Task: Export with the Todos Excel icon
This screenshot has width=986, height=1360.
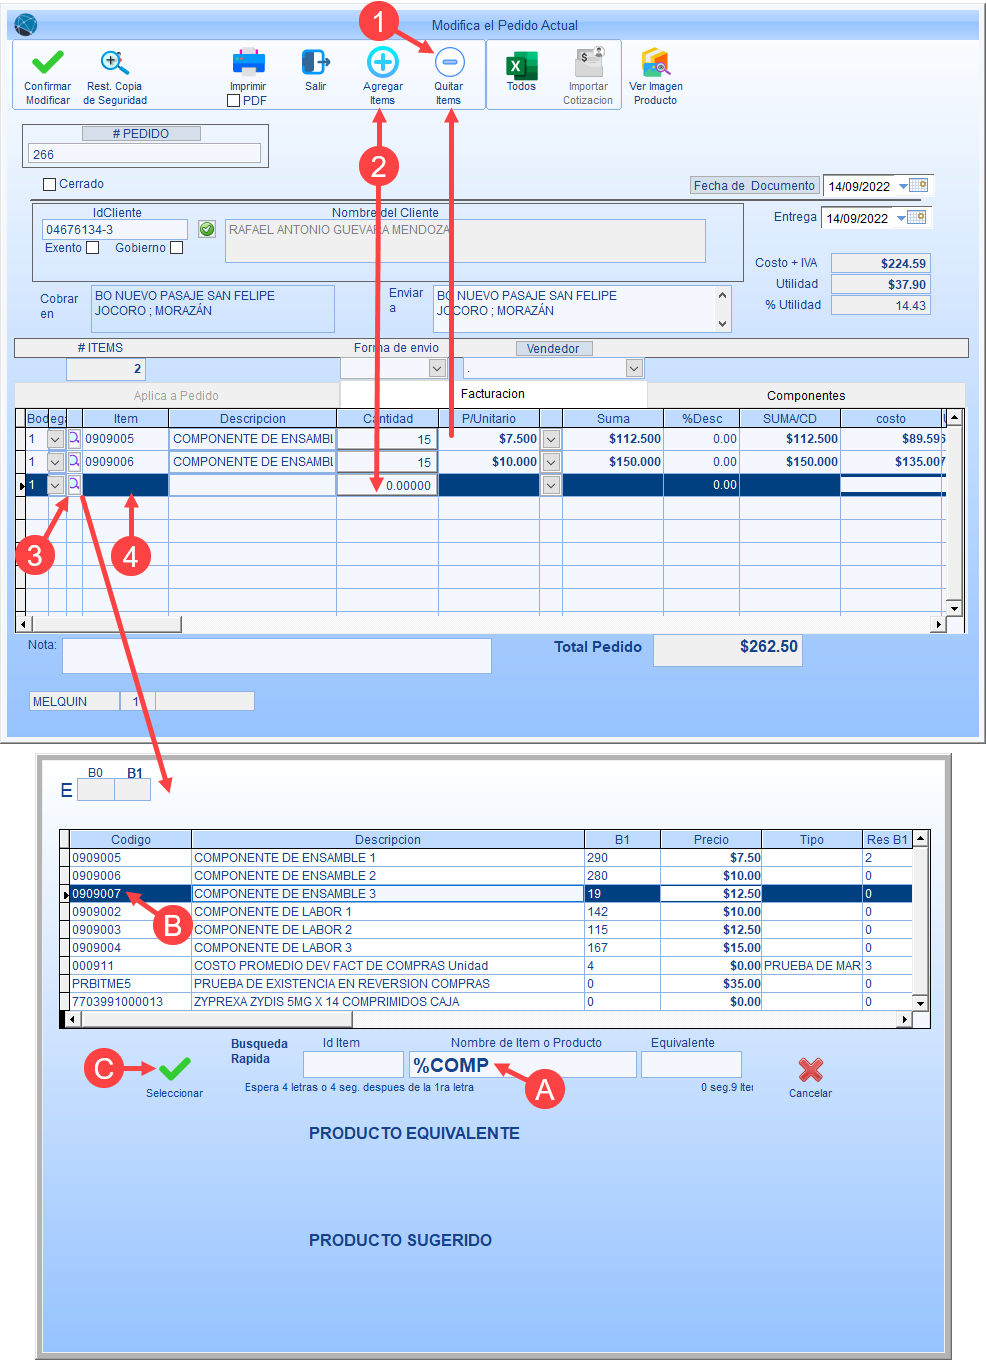Action: [521, 64]
